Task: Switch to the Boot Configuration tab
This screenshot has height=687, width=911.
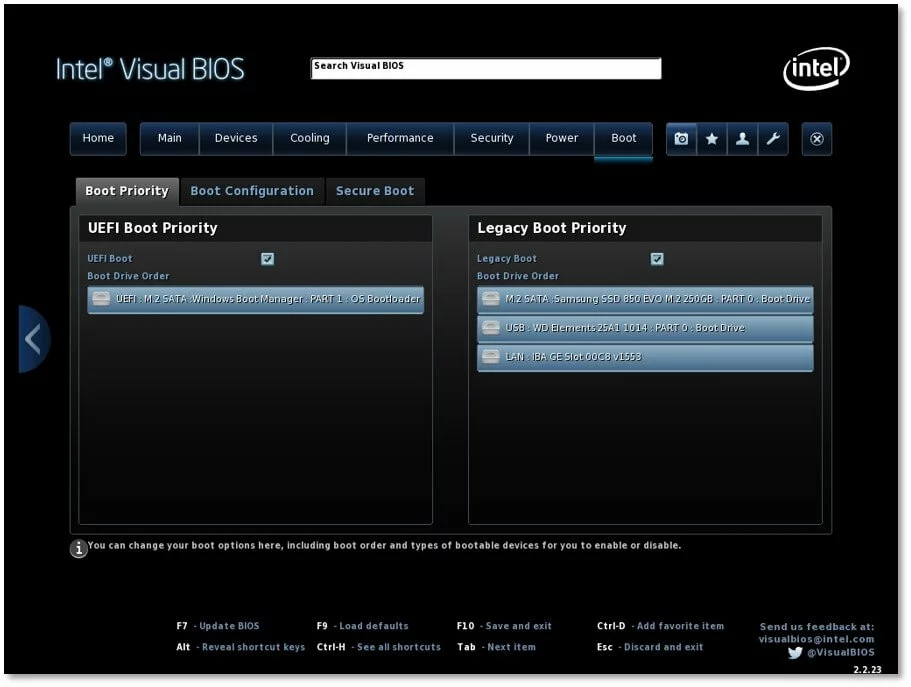Action: click(252, 191)
